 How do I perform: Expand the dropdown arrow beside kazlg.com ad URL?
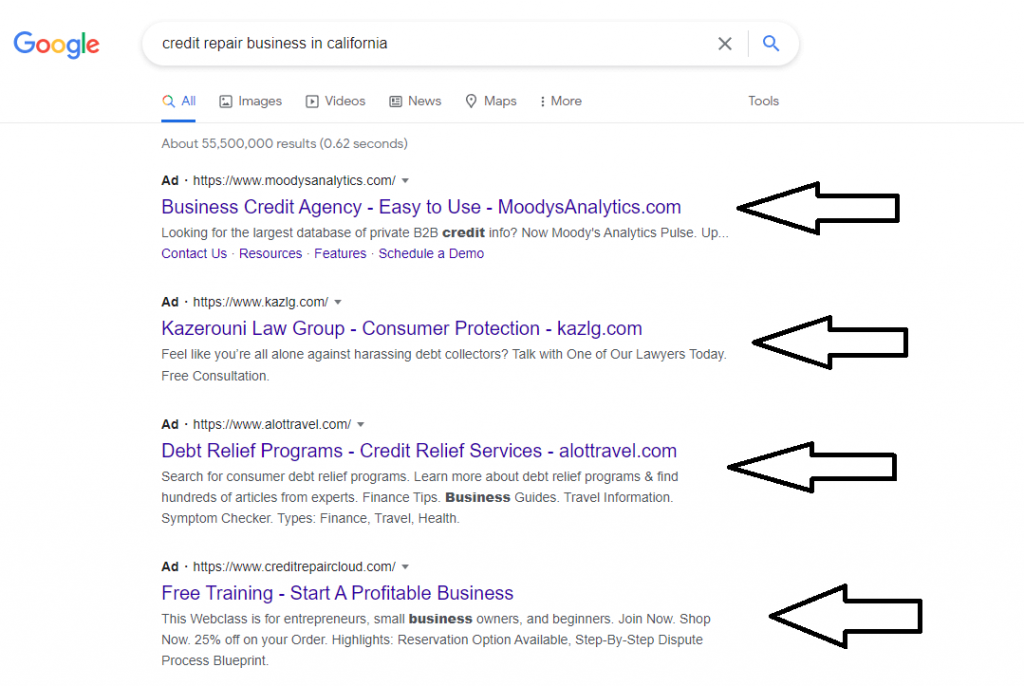tap(338, 302)
